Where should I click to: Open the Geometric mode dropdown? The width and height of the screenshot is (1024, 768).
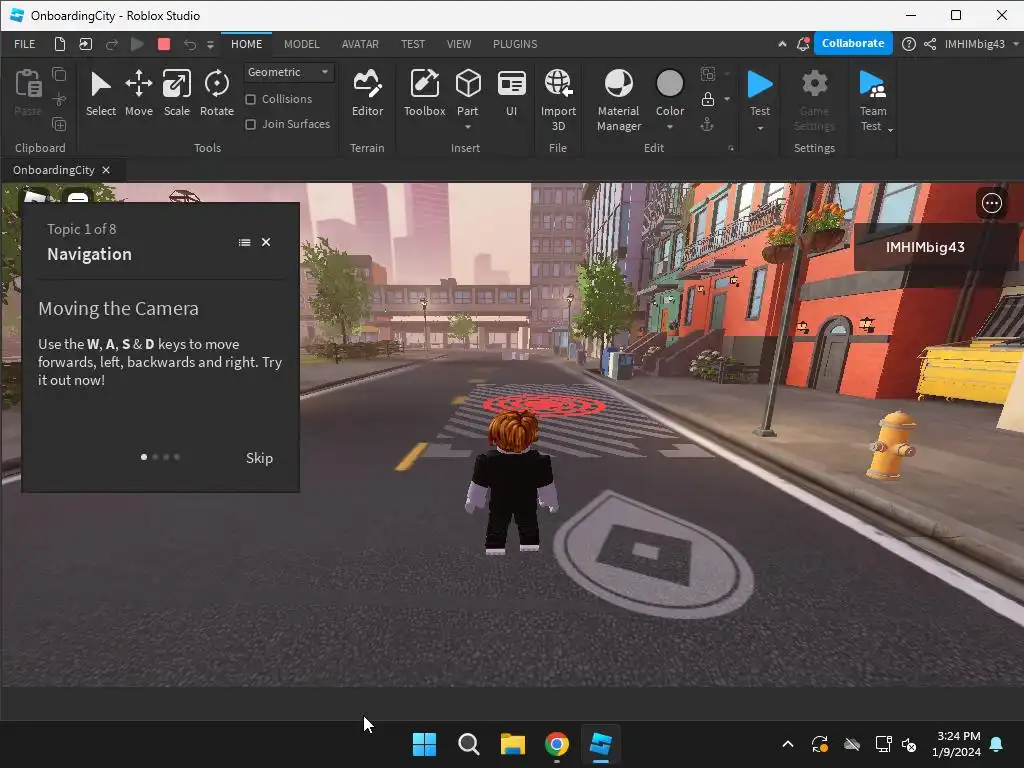coord(289,72)
